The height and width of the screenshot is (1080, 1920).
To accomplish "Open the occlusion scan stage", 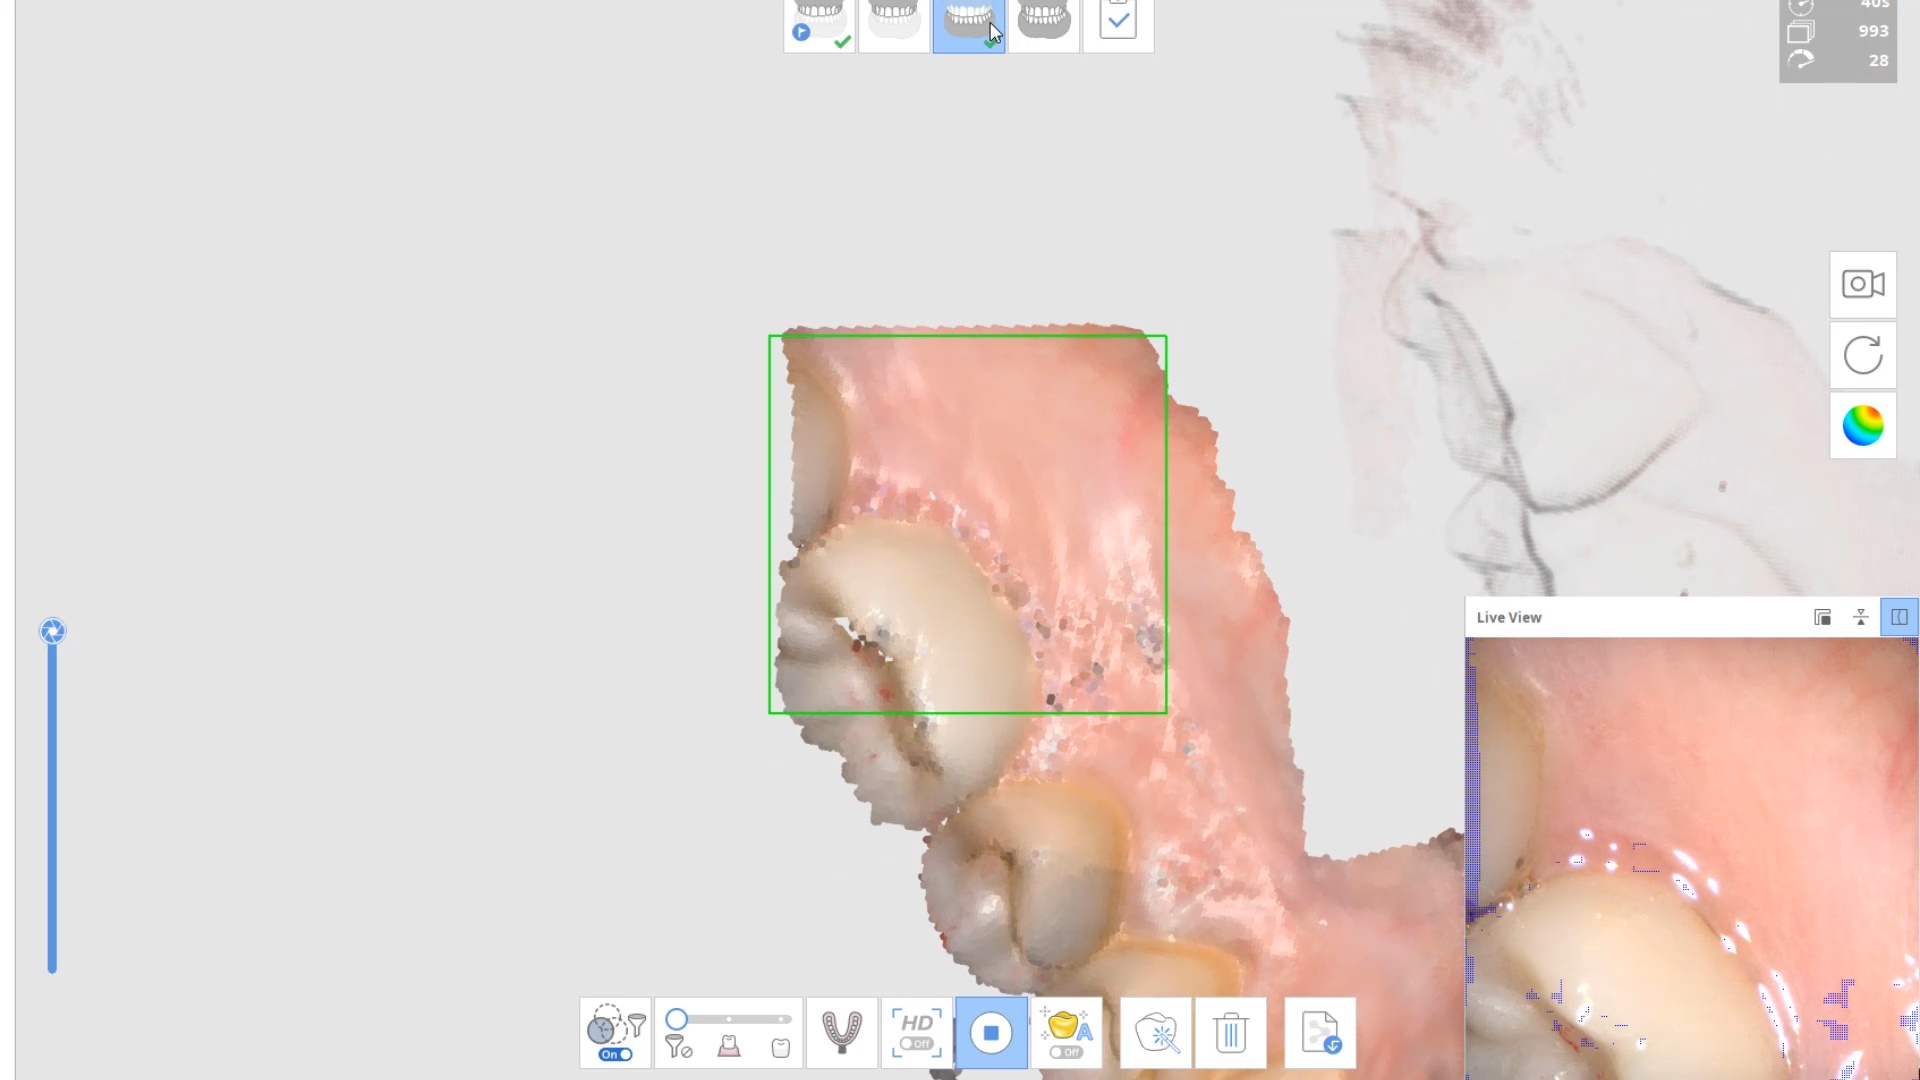I will 1044,25.
